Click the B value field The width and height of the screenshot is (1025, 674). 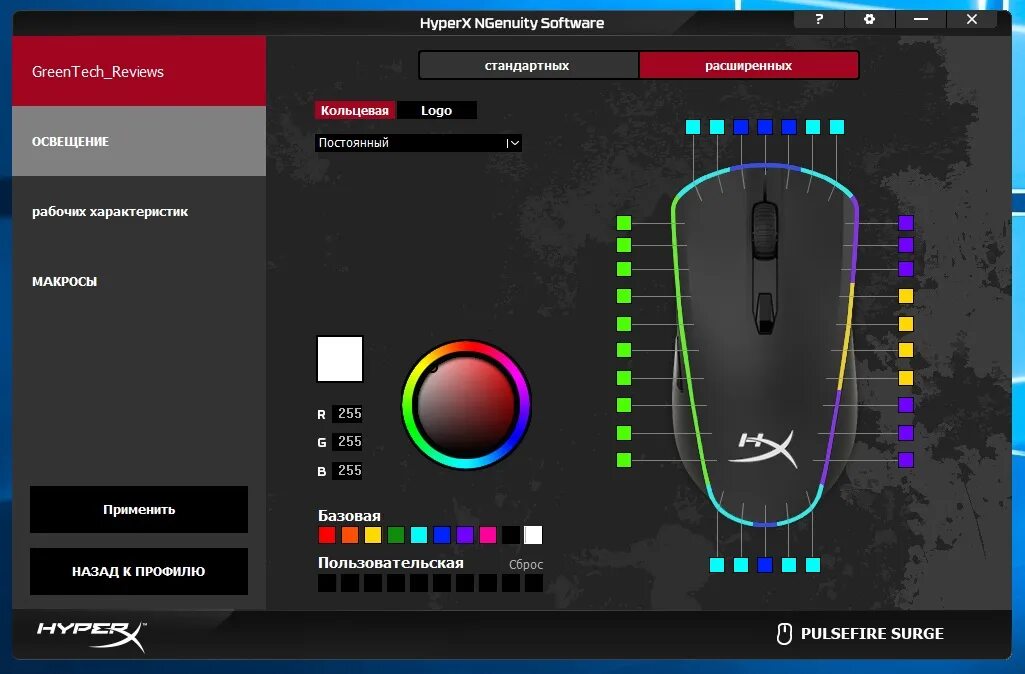pyautogui.click(x=348, y=470)
